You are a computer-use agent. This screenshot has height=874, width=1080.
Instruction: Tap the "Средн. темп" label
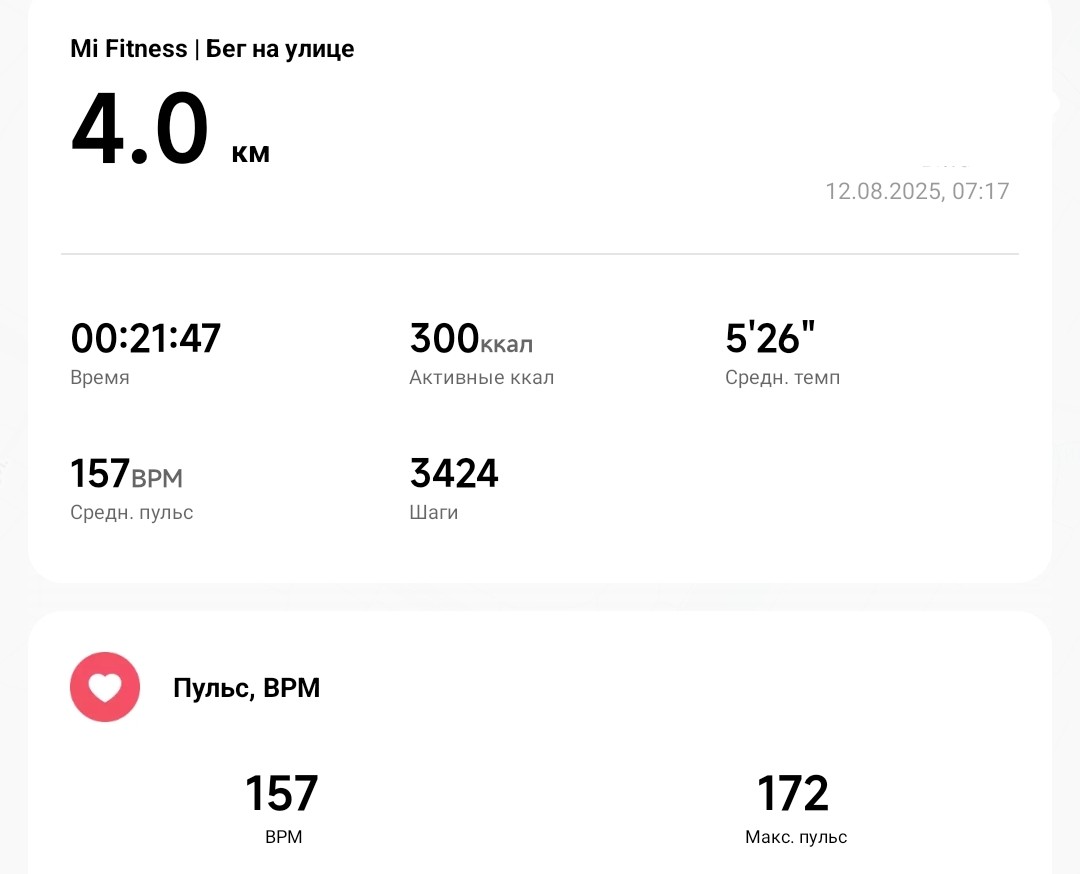[x=782, y=378]
